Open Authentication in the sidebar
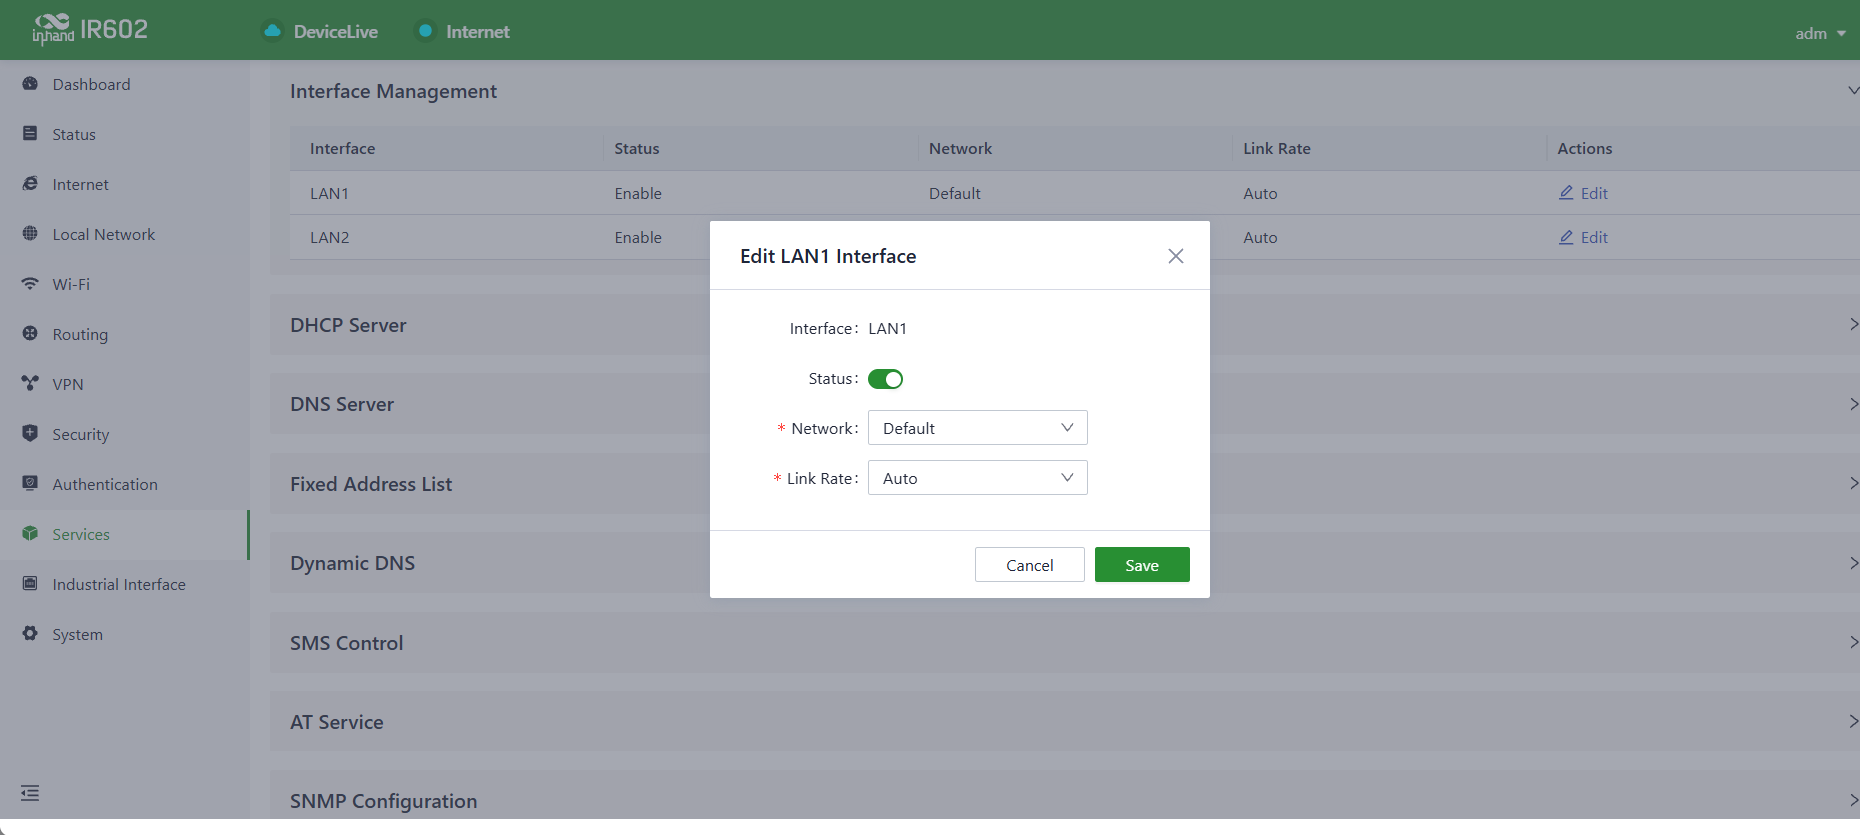The height and width of the screenshot is (835, 1860). point(105,484)
